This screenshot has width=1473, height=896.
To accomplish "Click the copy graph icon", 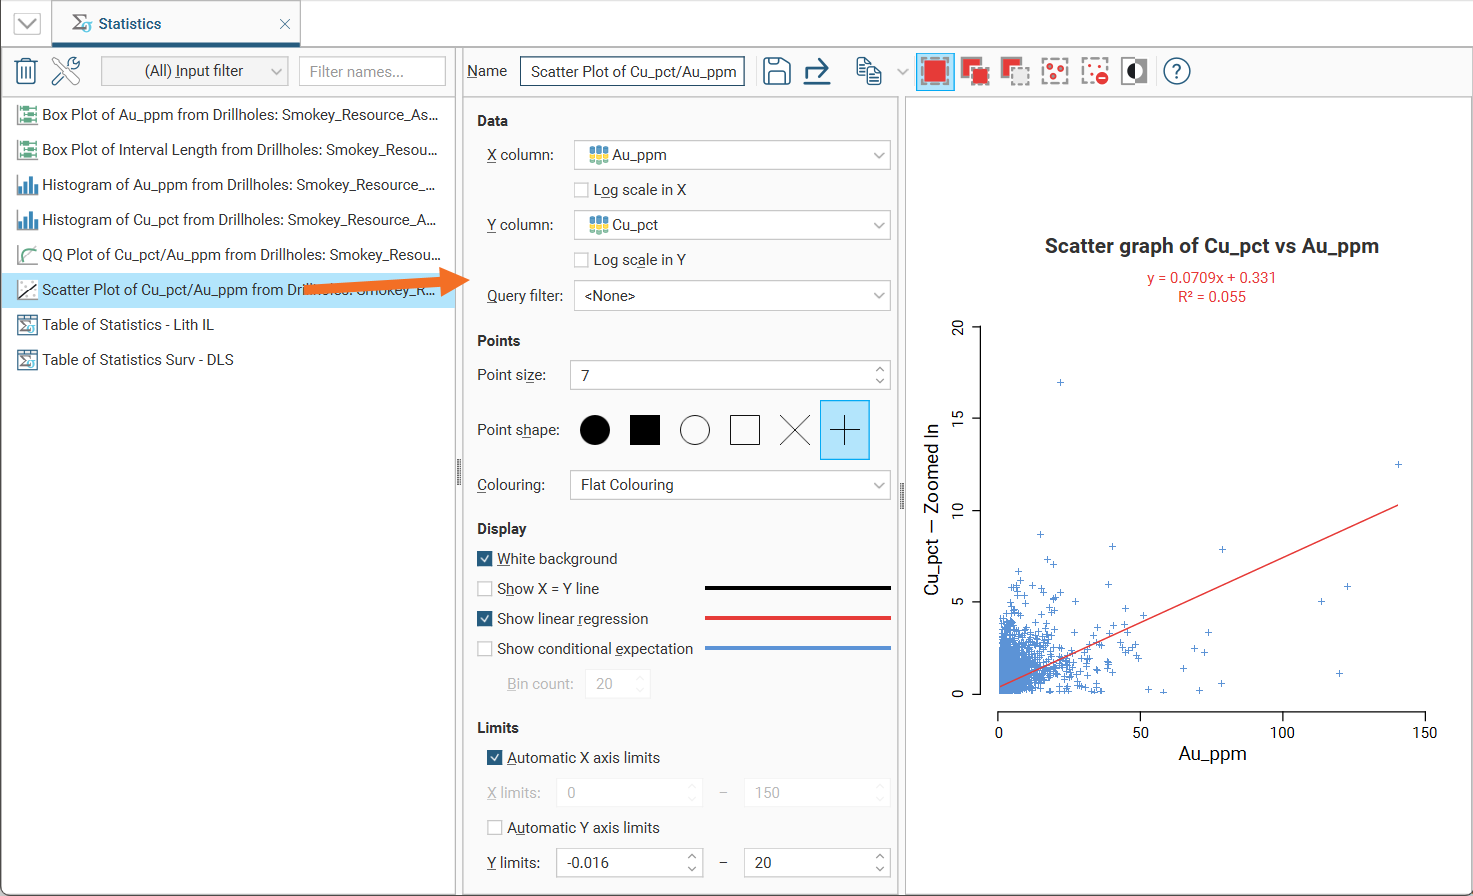I will pyautogui.click(x=868, y=71).
